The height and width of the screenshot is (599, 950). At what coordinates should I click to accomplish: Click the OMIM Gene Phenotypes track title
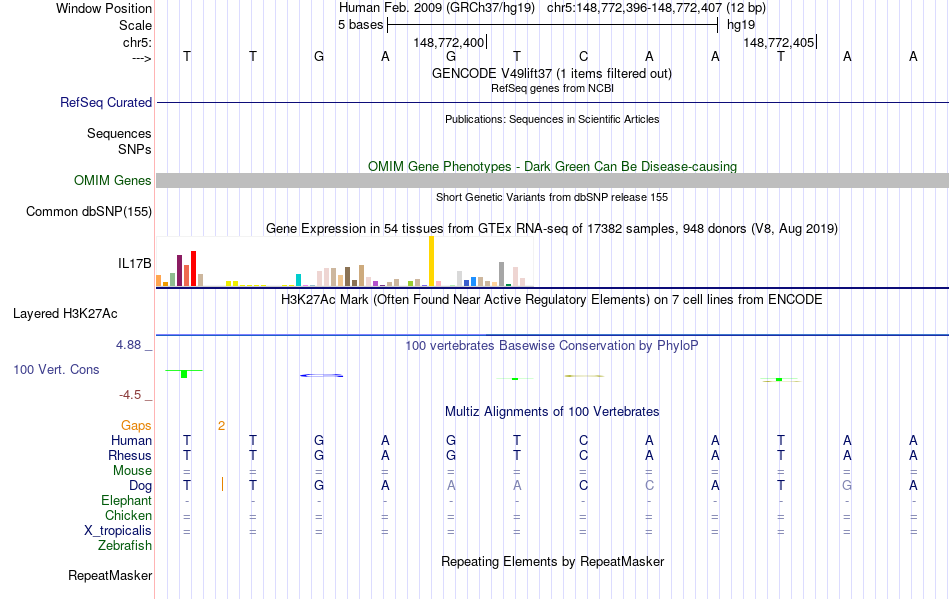[553, 167]
